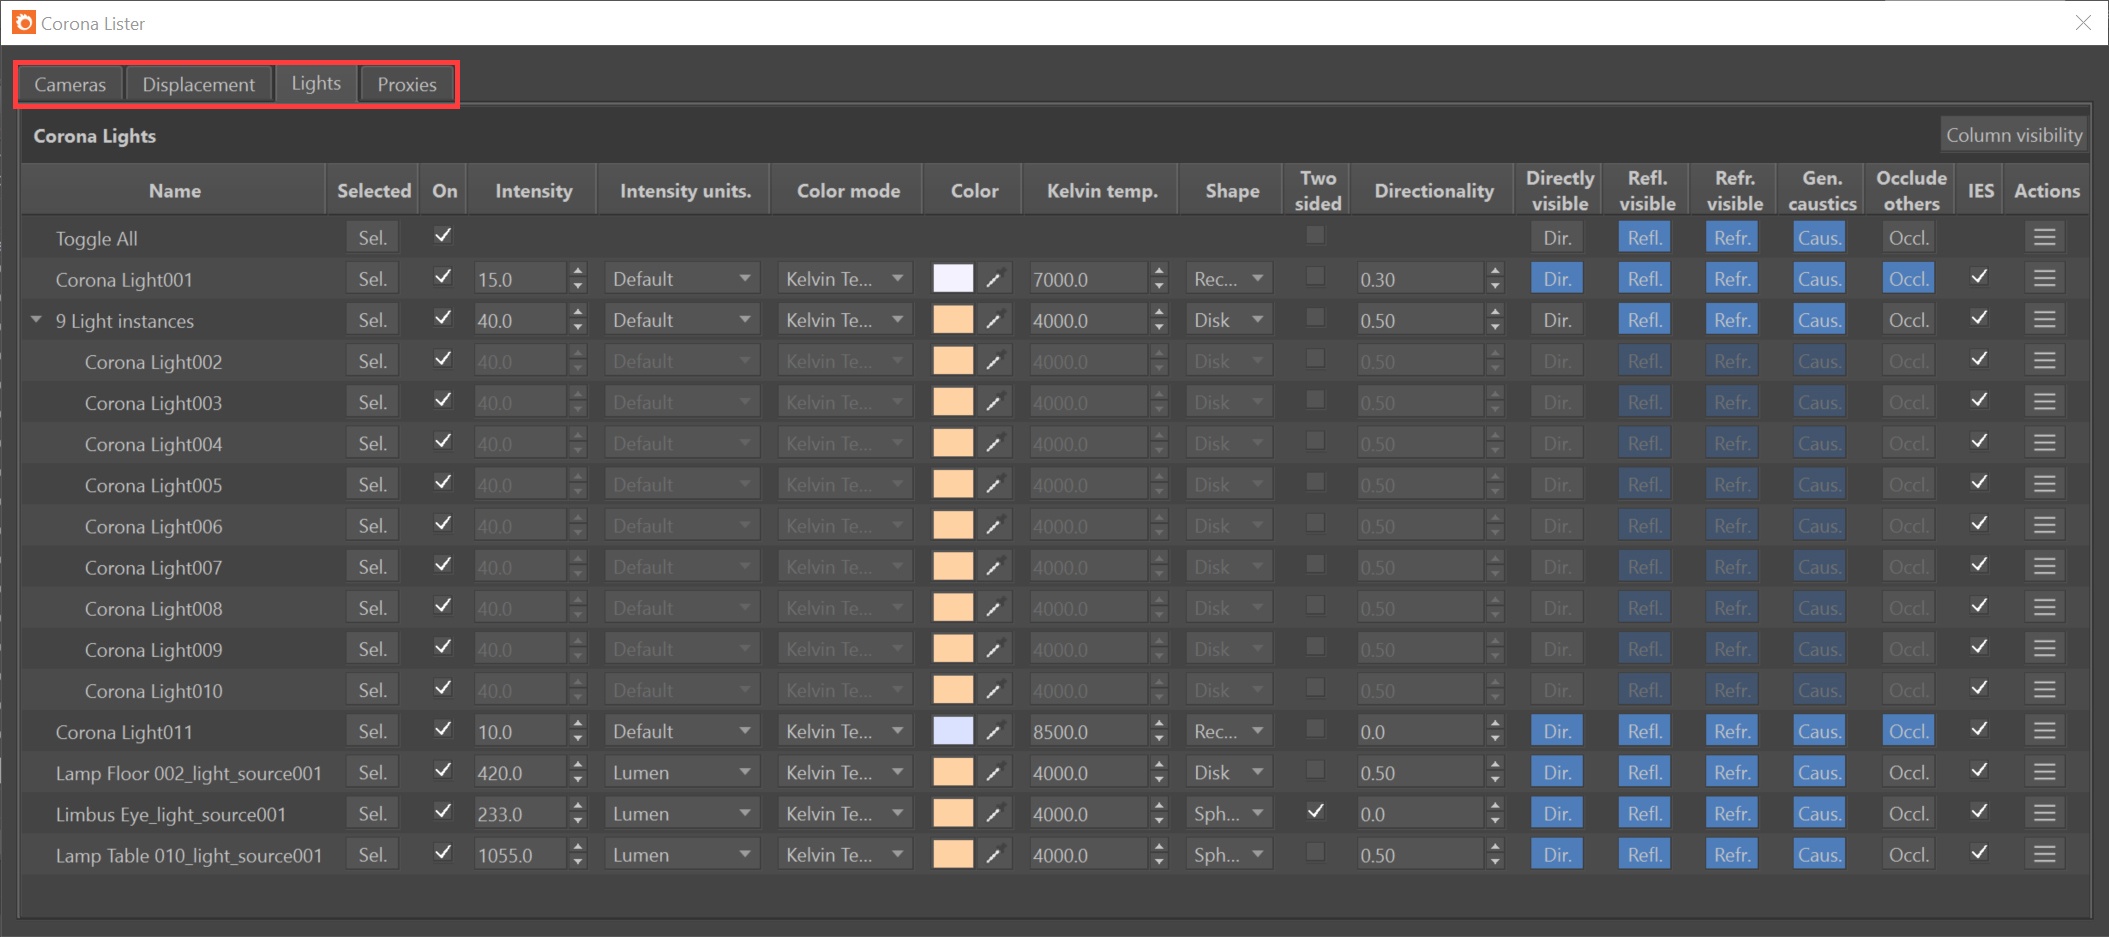
Task: Open Shape dropdown for Corona Light011
Action: (1229, 731)
